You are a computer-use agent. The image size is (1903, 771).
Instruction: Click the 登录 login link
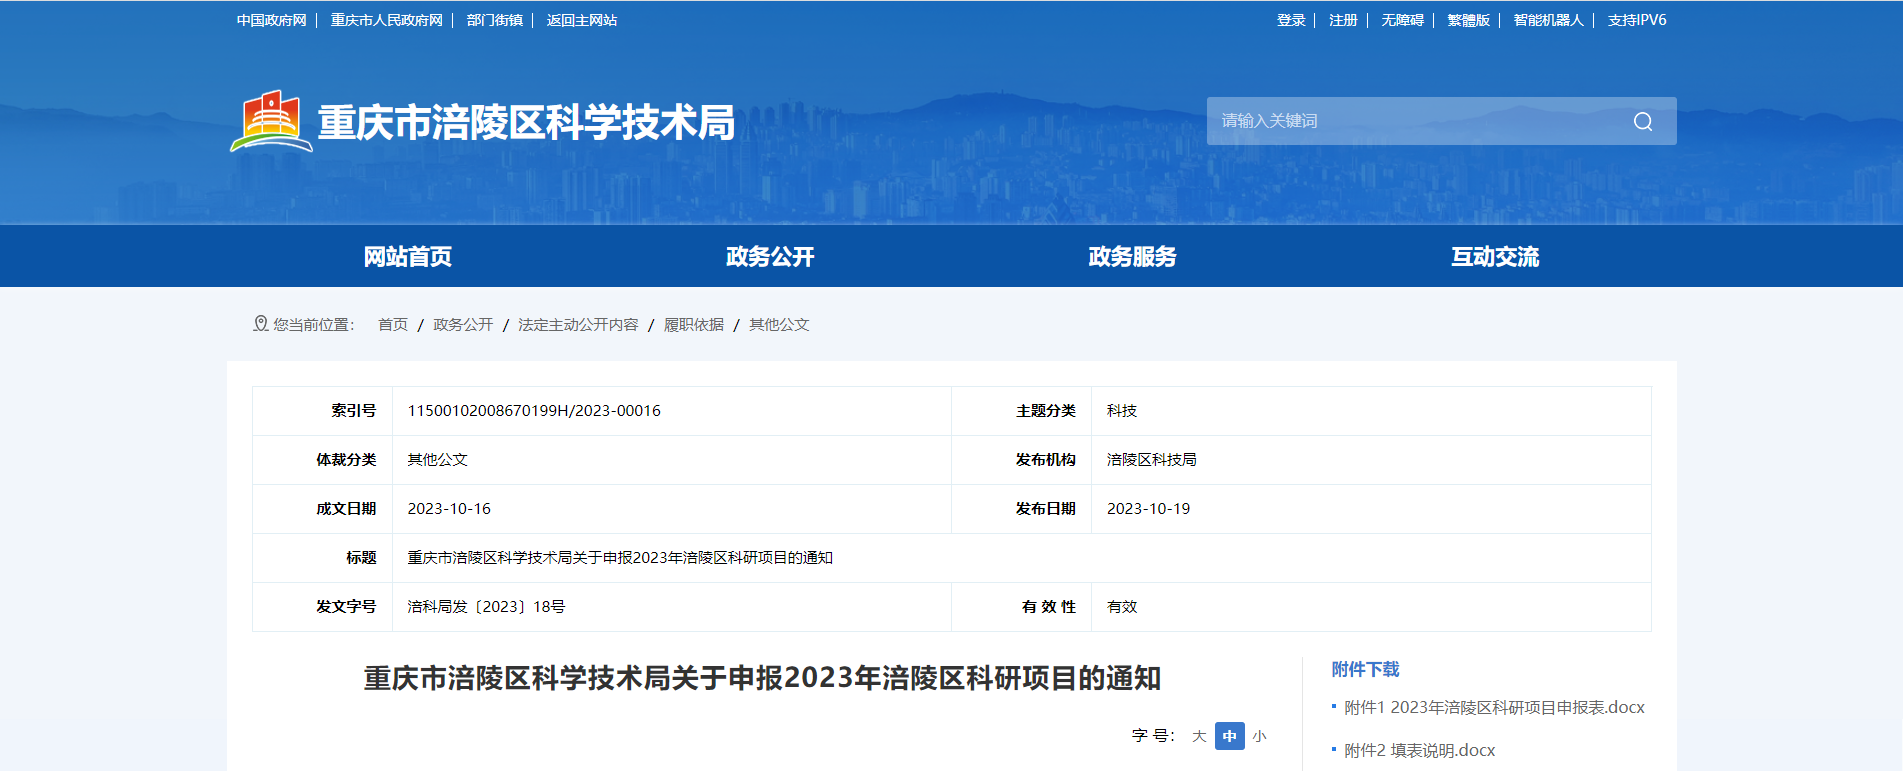[x=1290, y=20]
